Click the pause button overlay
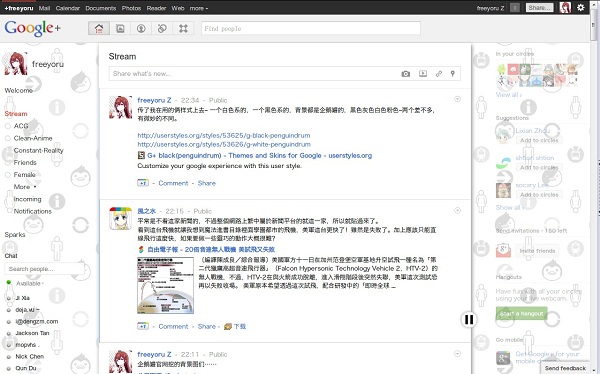The width and height of the screenshot is (600, 374). click(469, 319)
